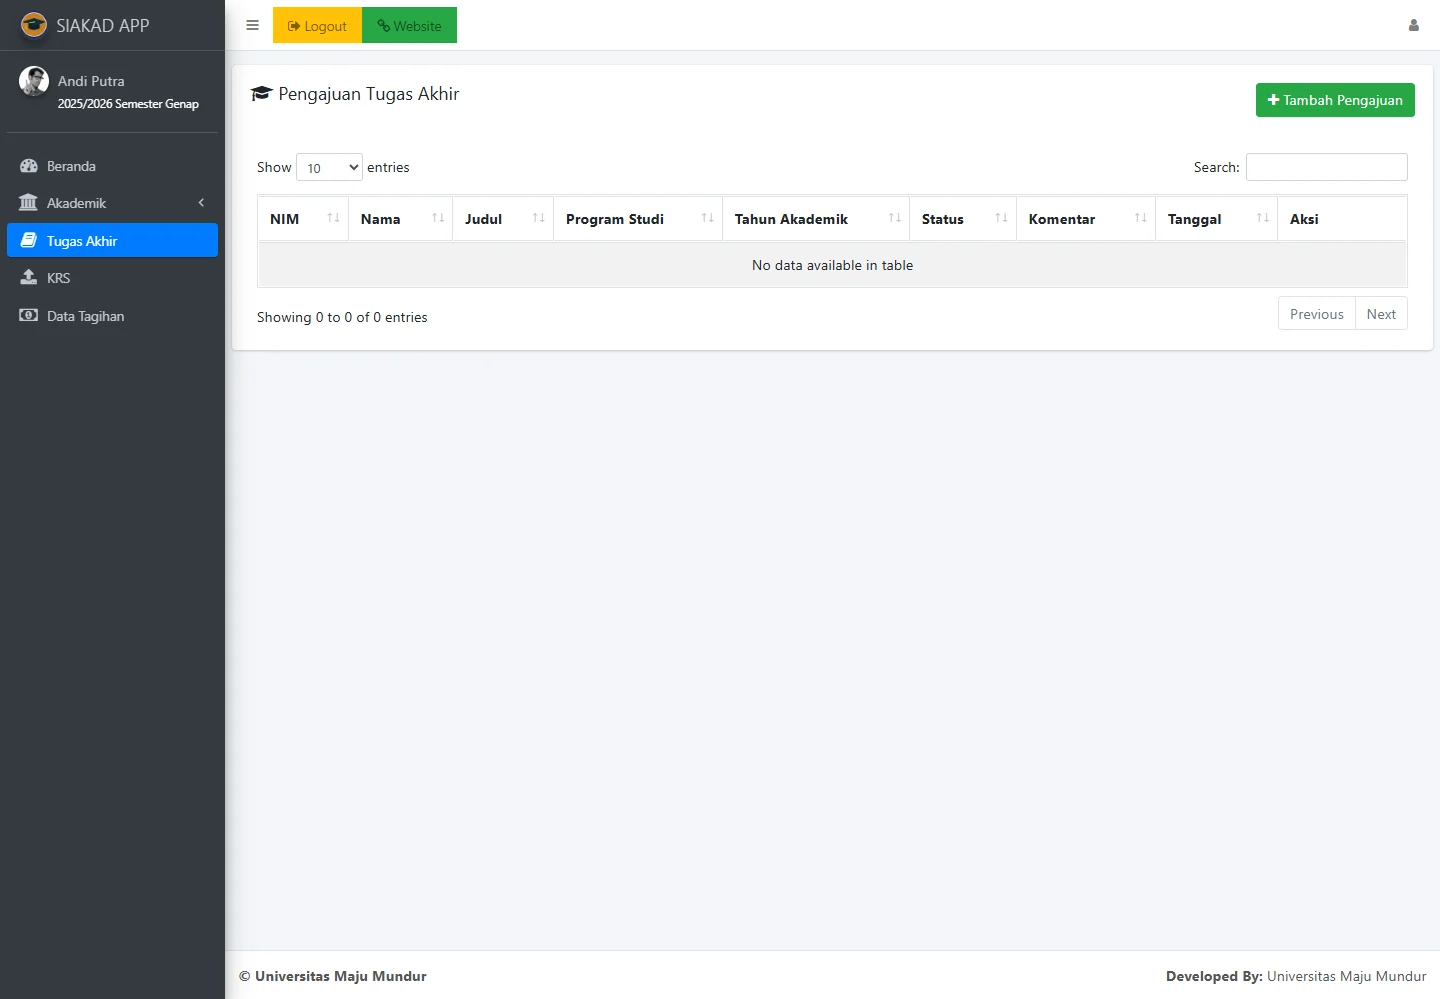Open Tugas Akhir in sidebar
Viewport: 1440px width, 999px height.
(x=112, y=241)
